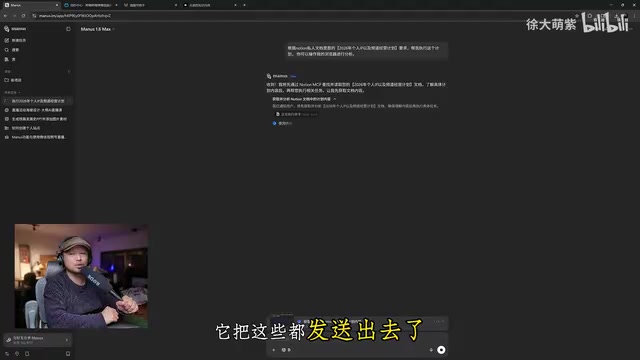Click the manus logo in the sidebar header
This screenshot has height=360, width=640.
coord(15,29)
